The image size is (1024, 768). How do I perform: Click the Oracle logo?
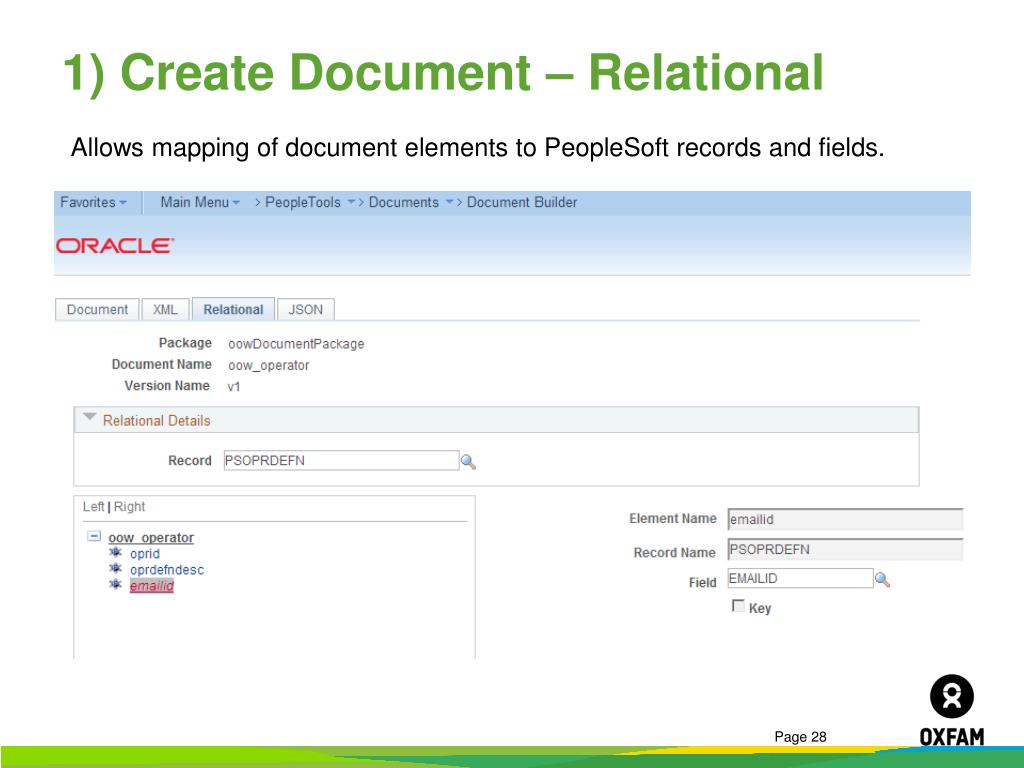115,246
